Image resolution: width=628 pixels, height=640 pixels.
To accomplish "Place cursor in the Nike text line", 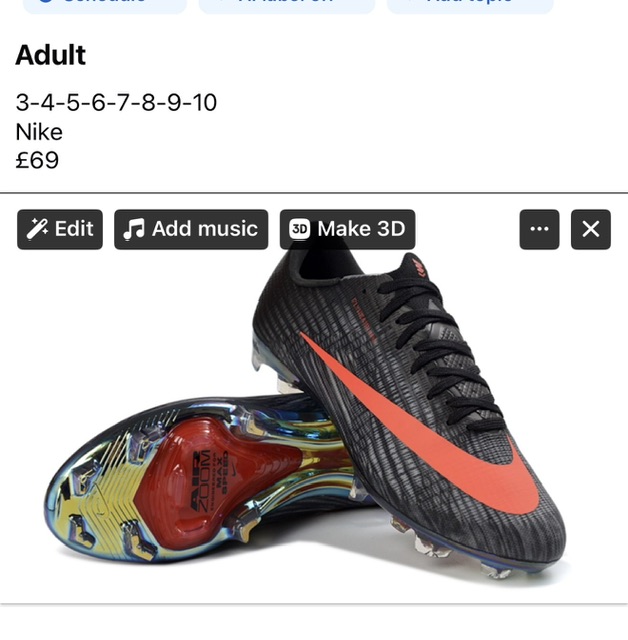I will (39, 132).
